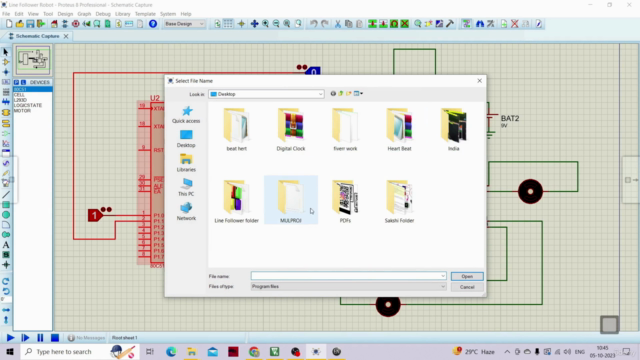Click the Open Project folder icon
The width and height of the screenshot is (640, 360).
[x=20, y=24]
